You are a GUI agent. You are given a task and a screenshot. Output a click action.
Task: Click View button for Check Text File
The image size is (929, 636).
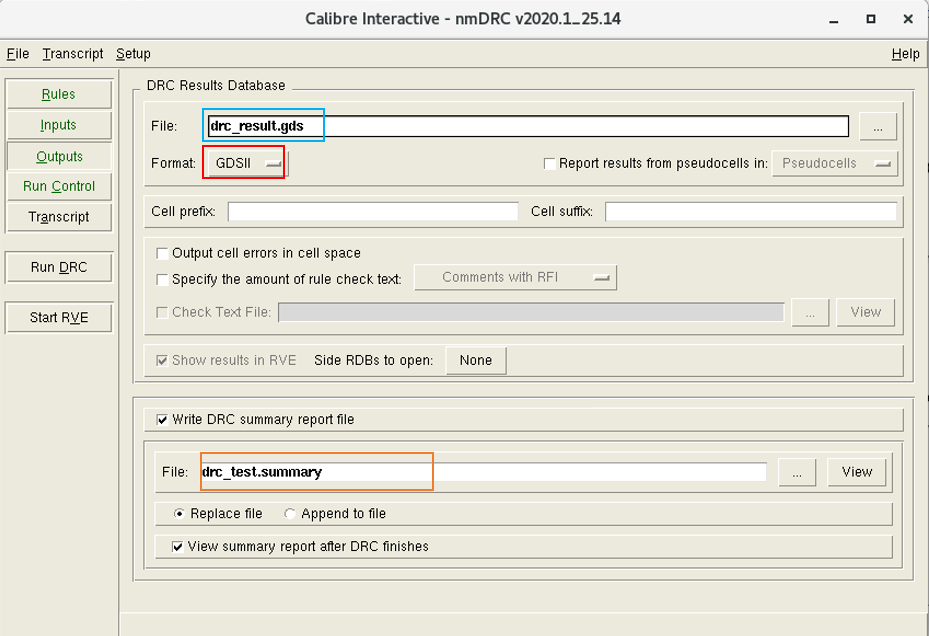point(865,312)
